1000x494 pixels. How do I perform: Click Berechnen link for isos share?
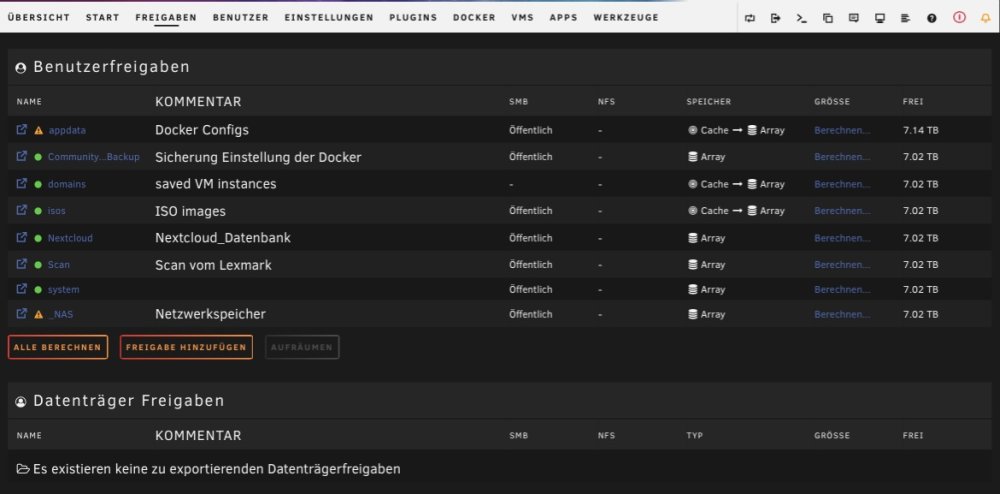click(x=842, y=210)
